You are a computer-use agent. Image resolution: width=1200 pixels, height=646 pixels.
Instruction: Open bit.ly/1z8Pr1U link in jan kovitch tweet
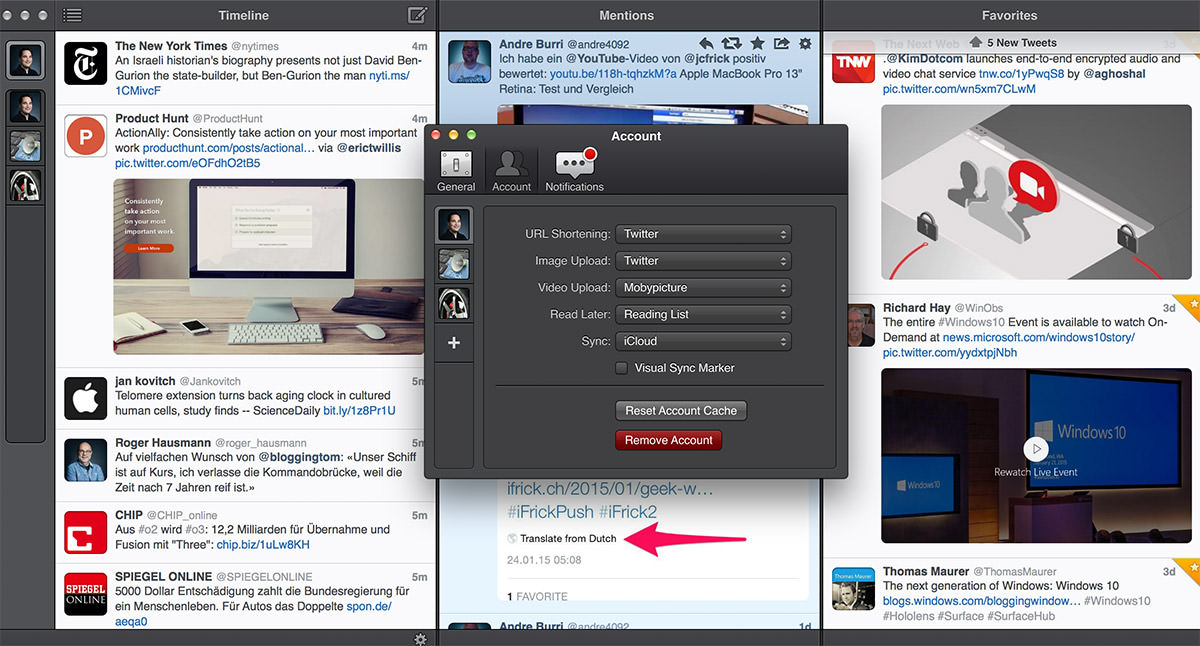point(359,410)
